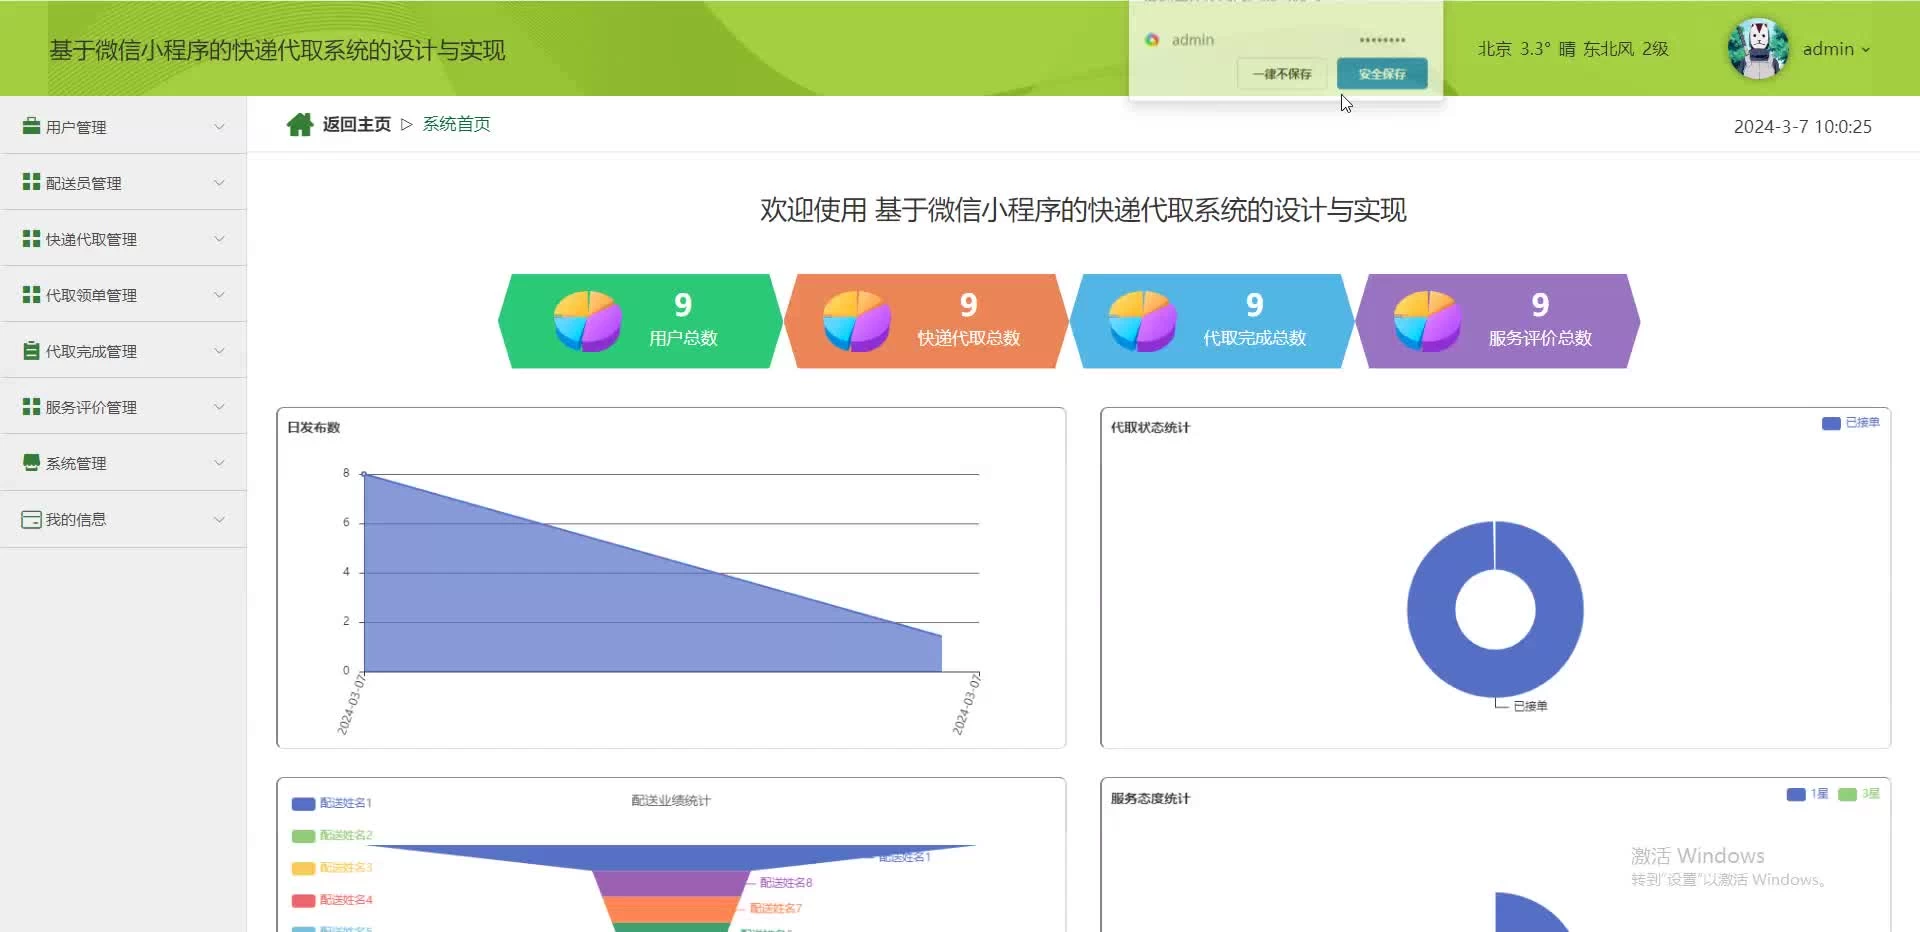Open the 代取领单管理 sidebar menu
The width and height of the screenshot is (1920, 932).
click(123, 294)
